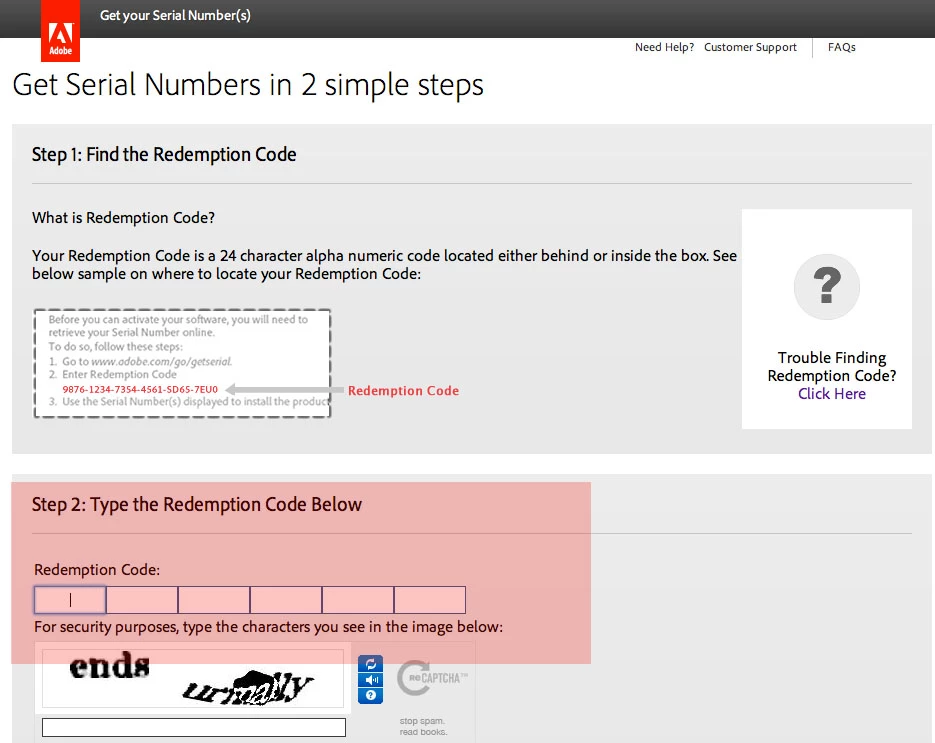Refresh the CAPTCHA challenge image
The height and width of the screenshot is (743, 935).
click(x=370, y=664)
